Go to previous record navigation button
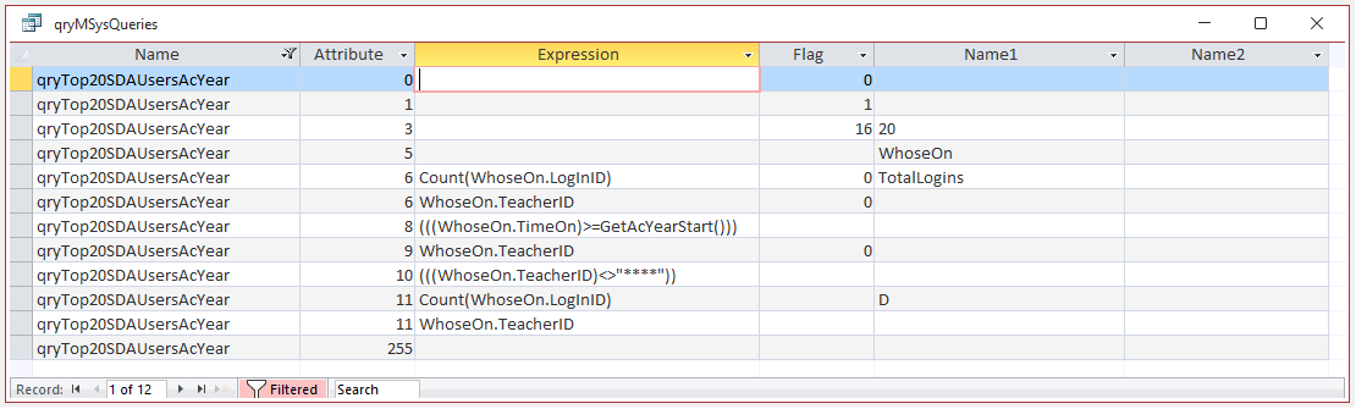 [96, 389]
